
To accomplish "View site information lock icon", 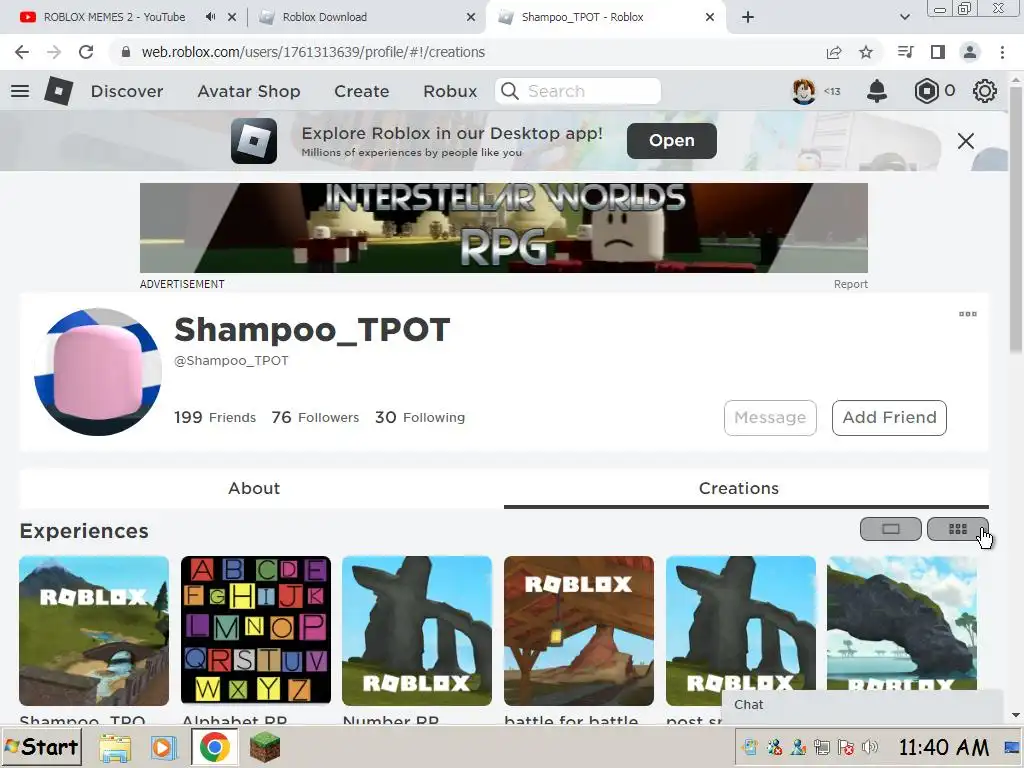I will click(x=126, y=52).
